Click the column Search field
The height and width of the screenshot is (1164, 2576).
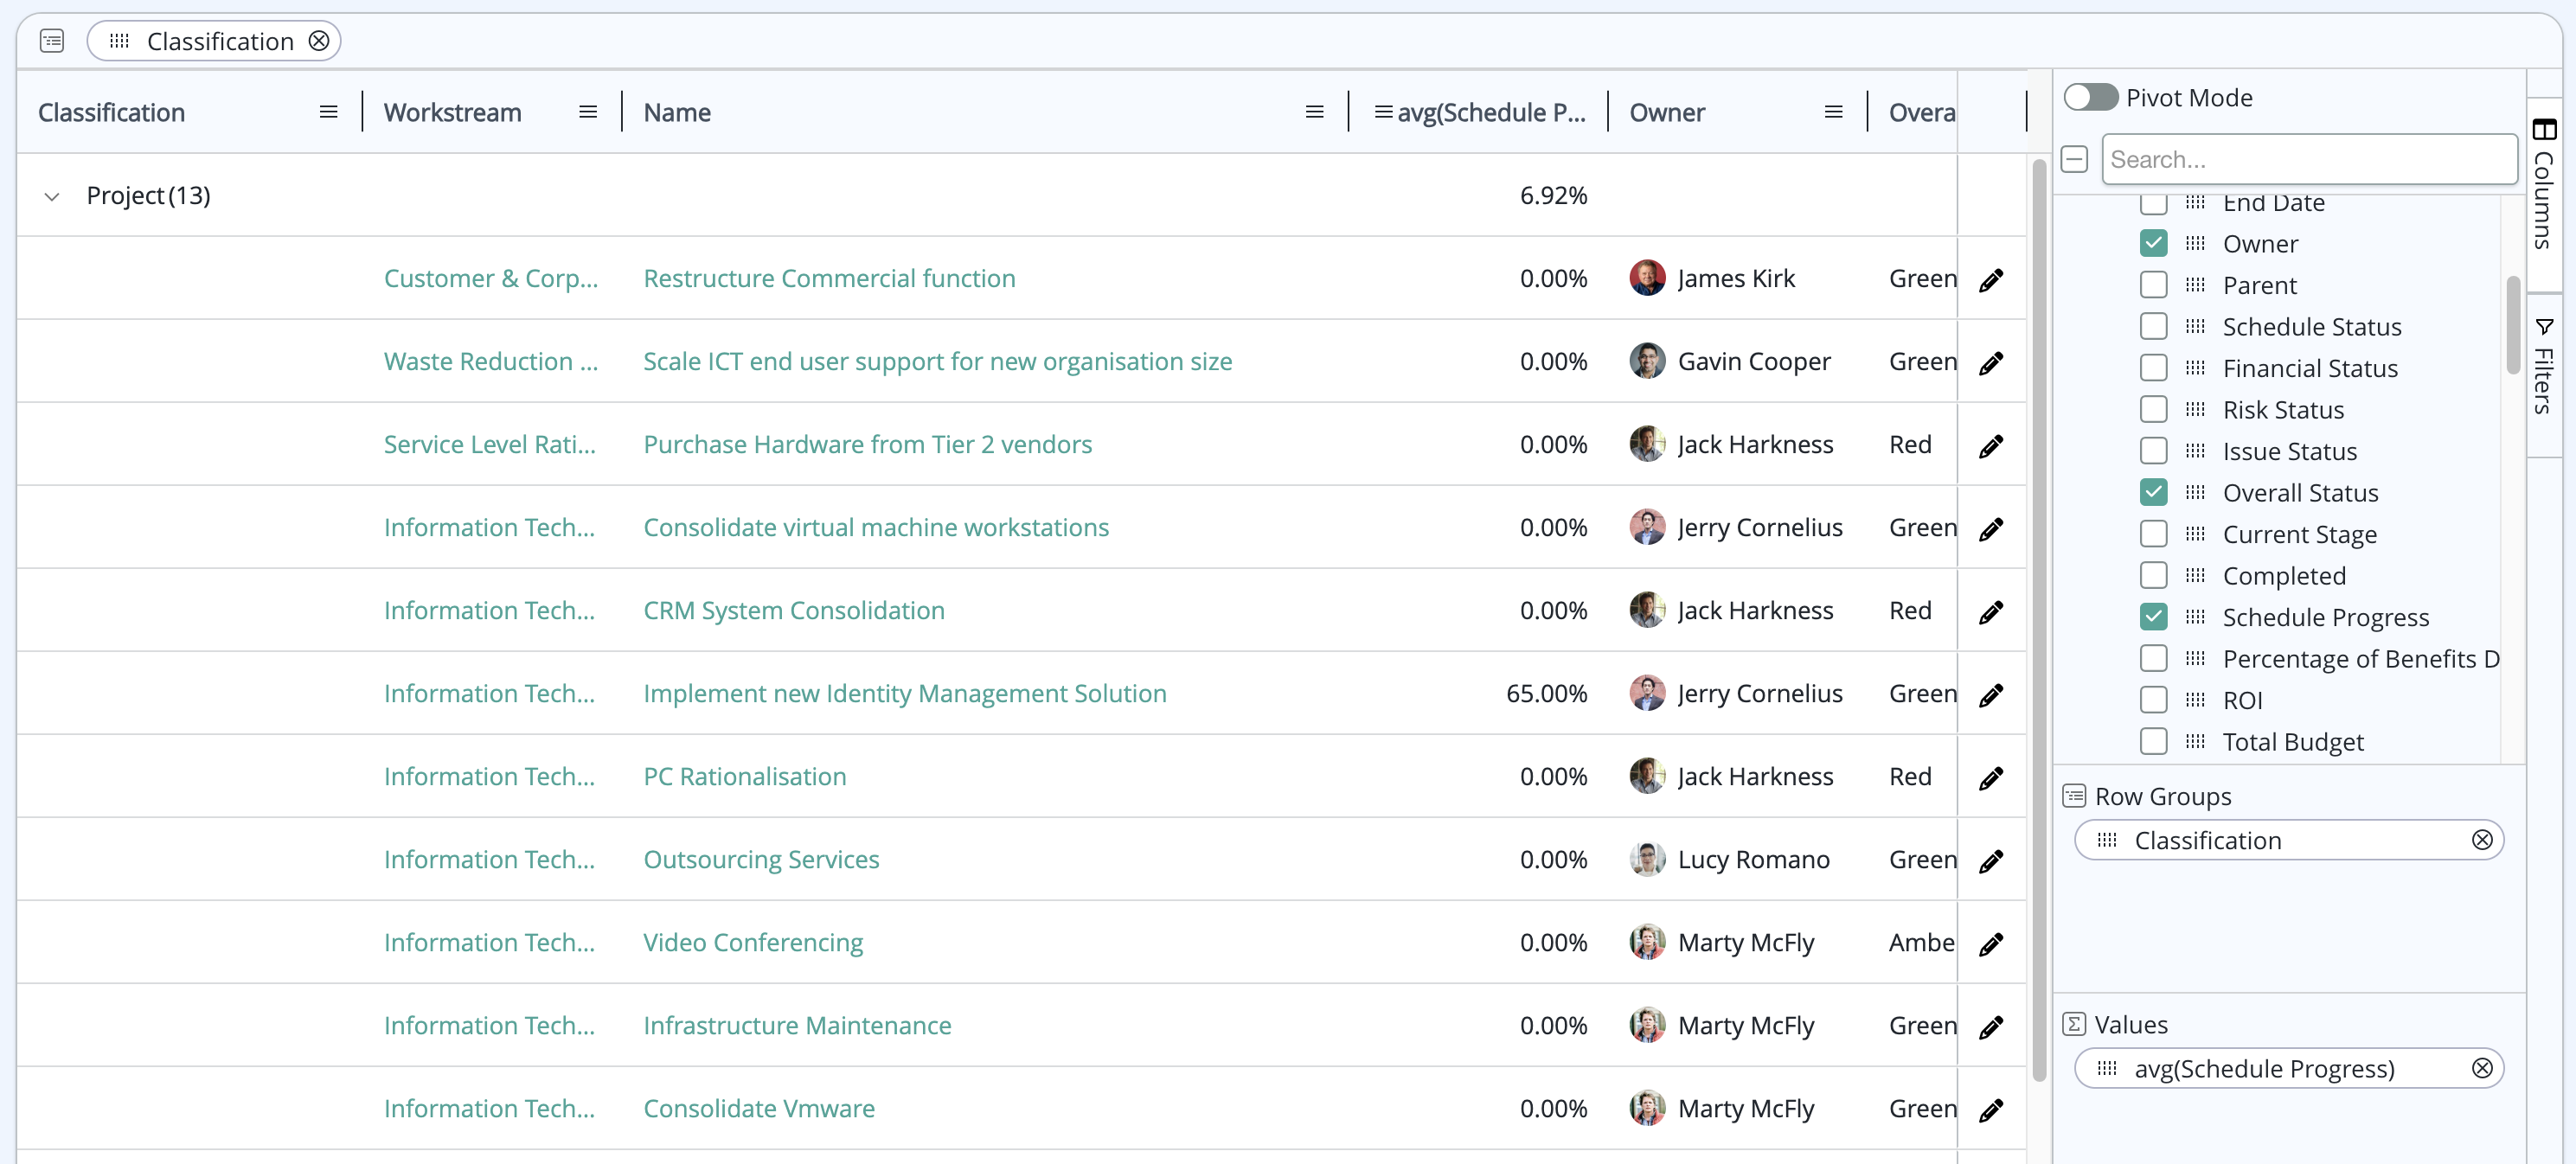[x=2309, y=159]
